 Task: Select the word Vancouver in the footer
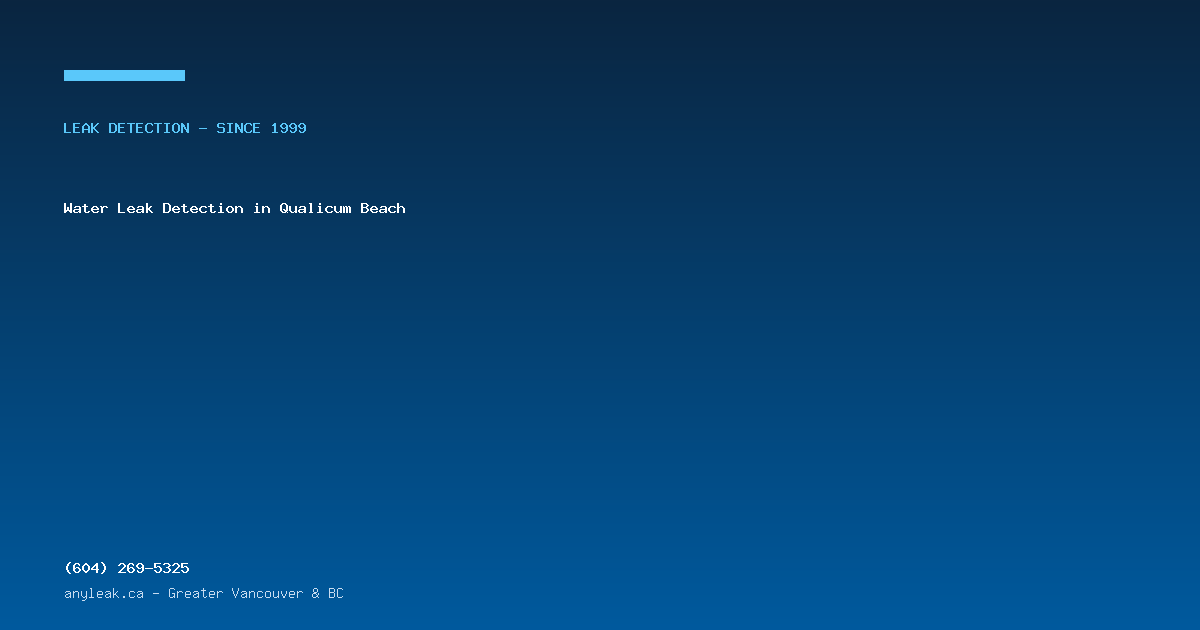point(267,593)
